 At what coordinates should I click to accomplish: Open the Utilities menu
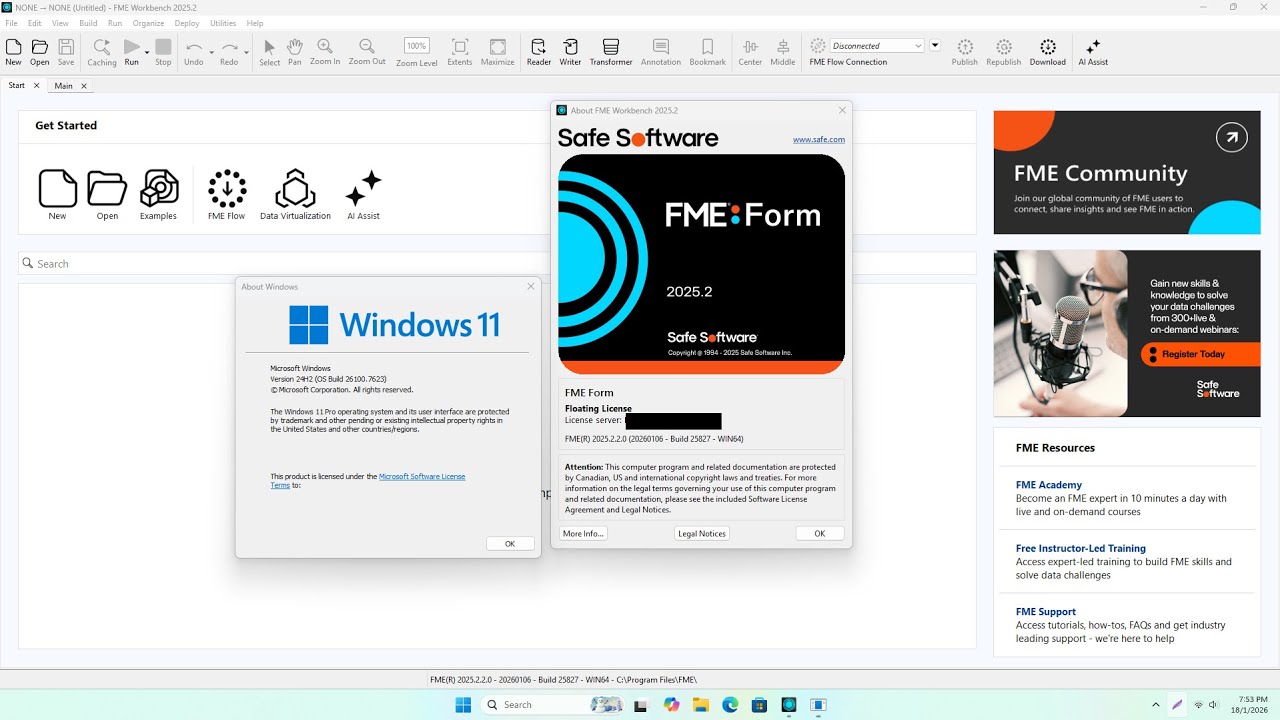point(223,23)
